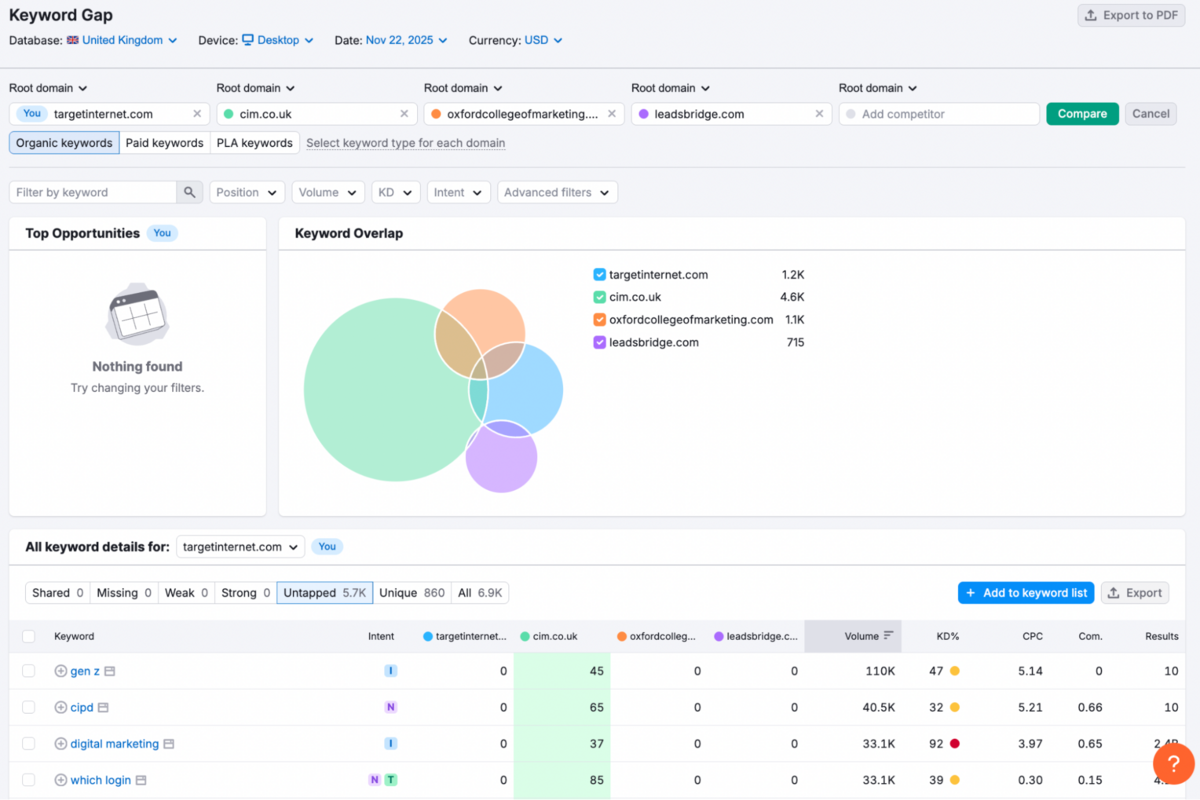
Task: Click the 'Nothing found' empty table illustration
Action: coord(137,314)
